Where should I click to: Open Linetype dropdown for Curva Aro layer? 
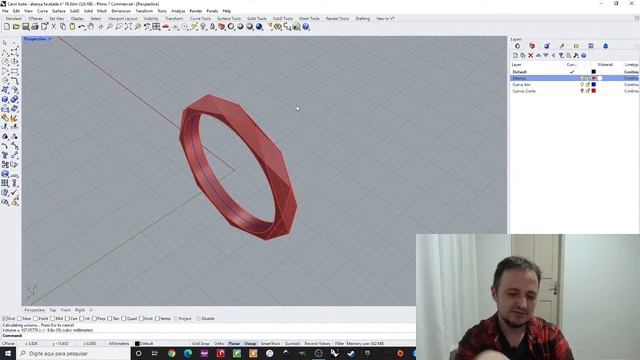(x=631, y=84)
